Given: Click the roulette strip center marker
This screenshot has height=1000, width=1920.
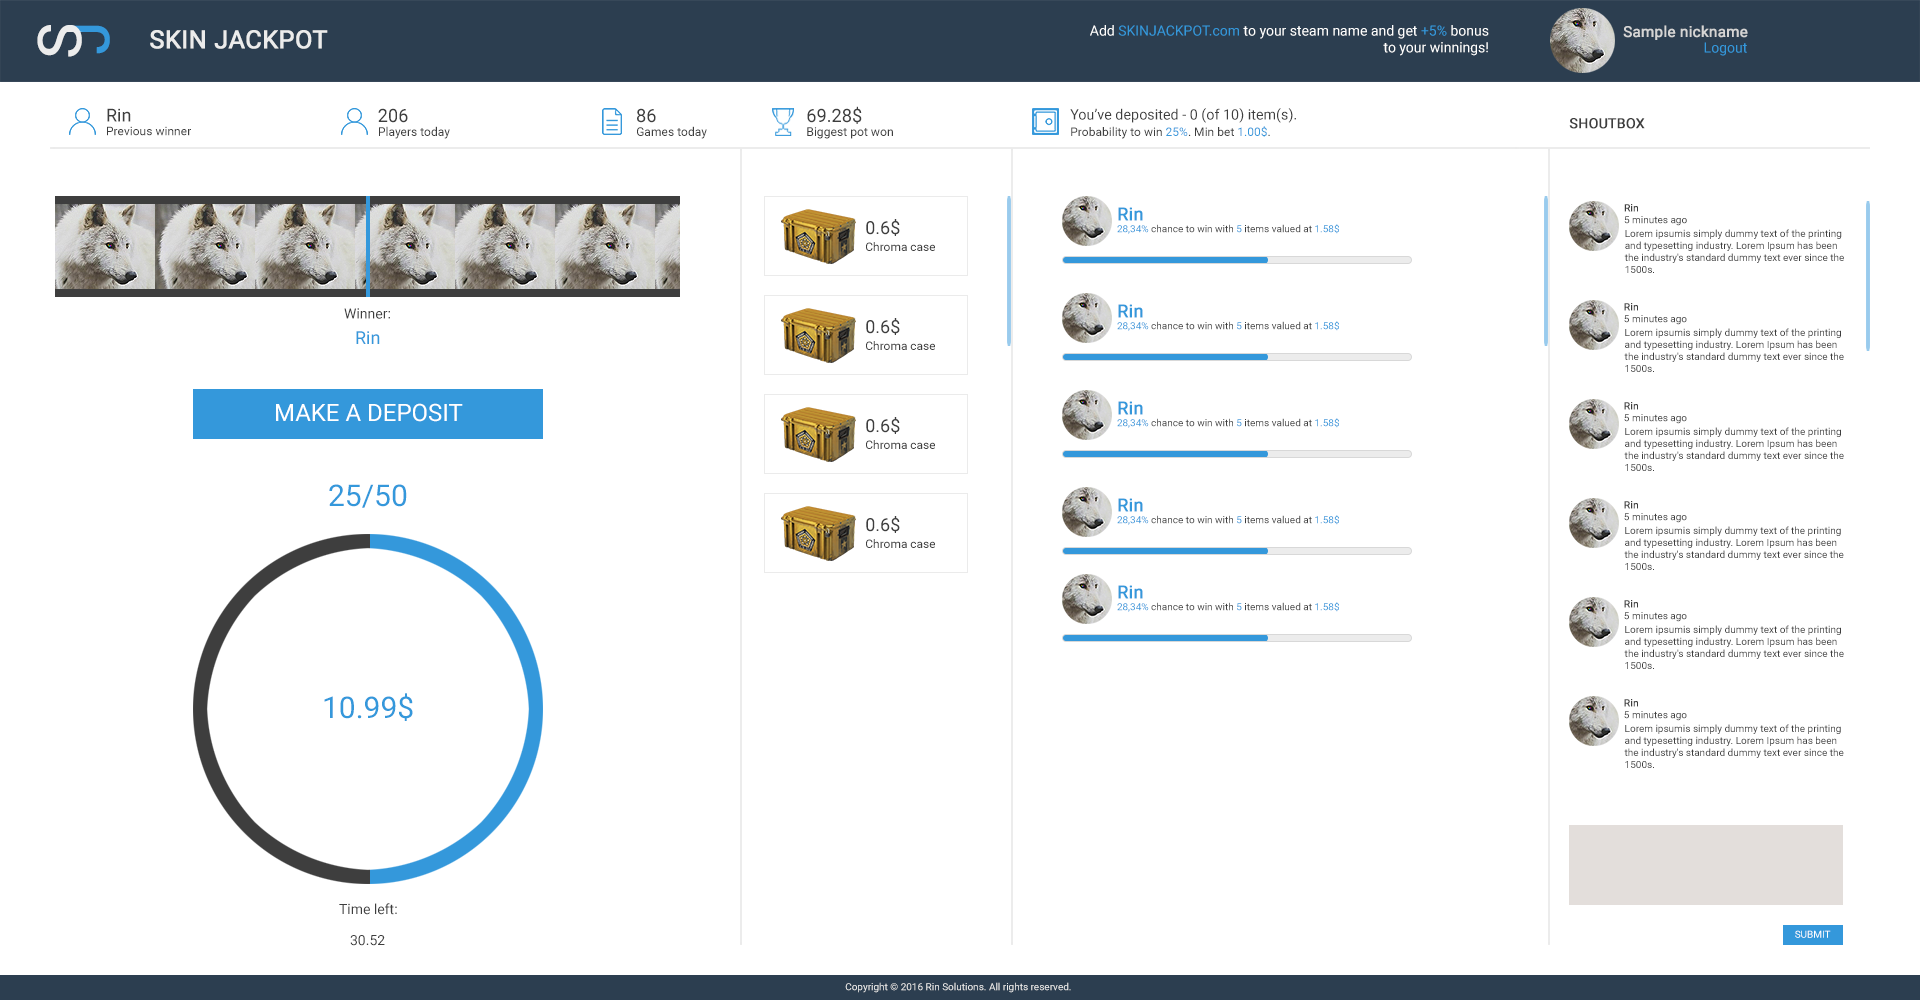Looking at the screenshot, I should pos(368,246).
